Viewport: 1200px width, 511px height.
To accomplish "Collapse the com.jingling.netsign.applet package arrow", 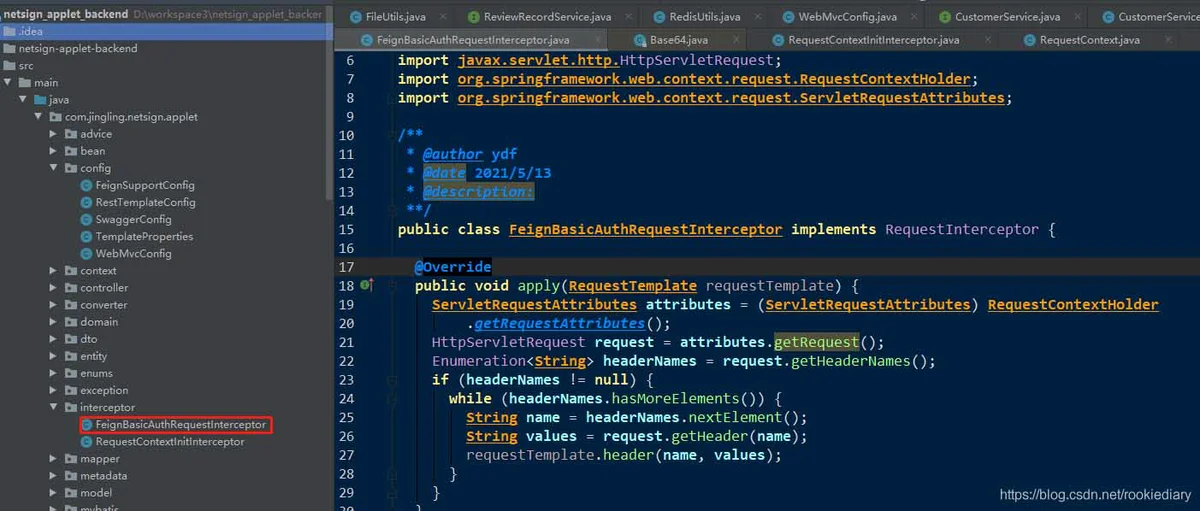I will pyautogui.click(x=40, y=117).
